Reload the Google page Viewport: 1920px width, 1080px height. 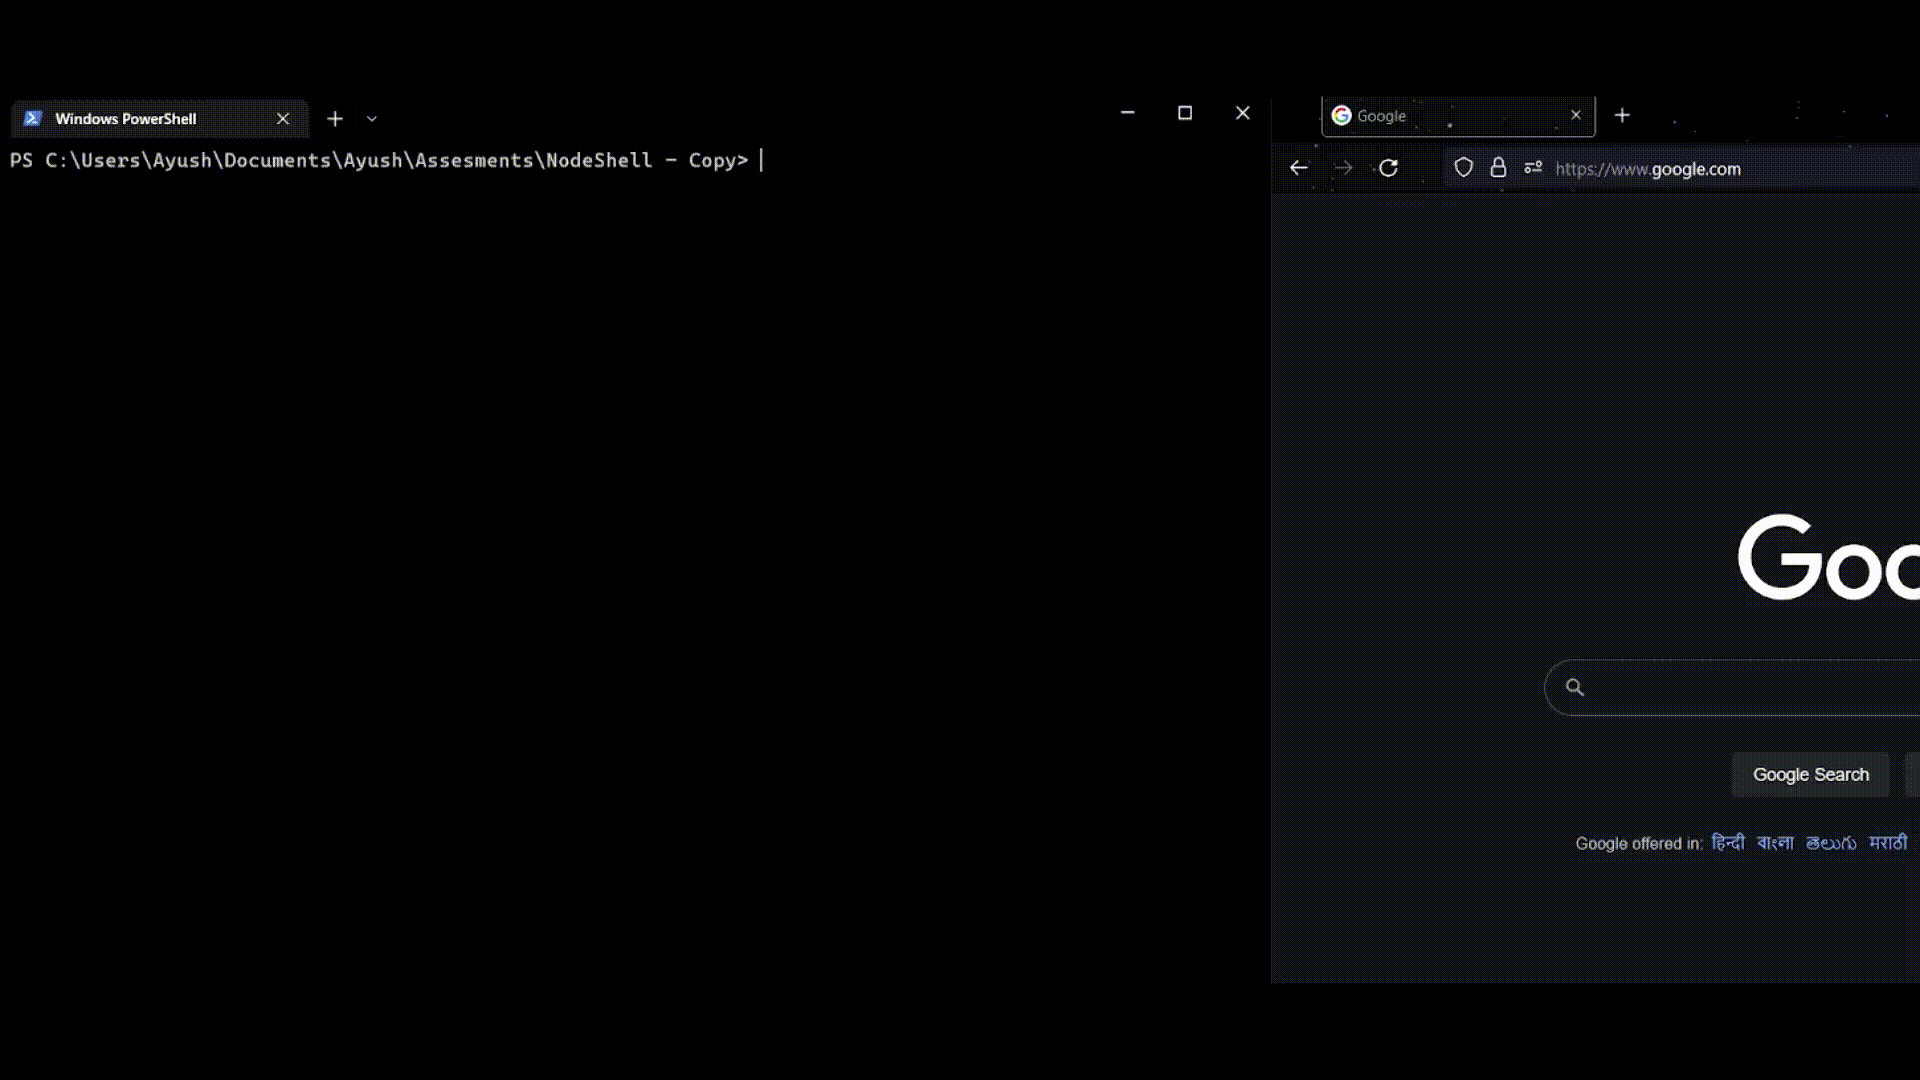(1388, 168)
